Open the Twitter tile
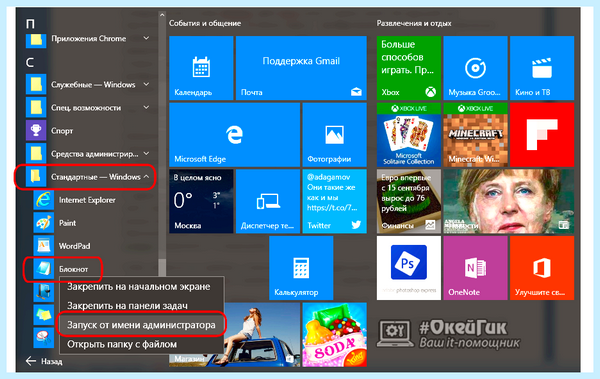 click(x=334, y=201)
